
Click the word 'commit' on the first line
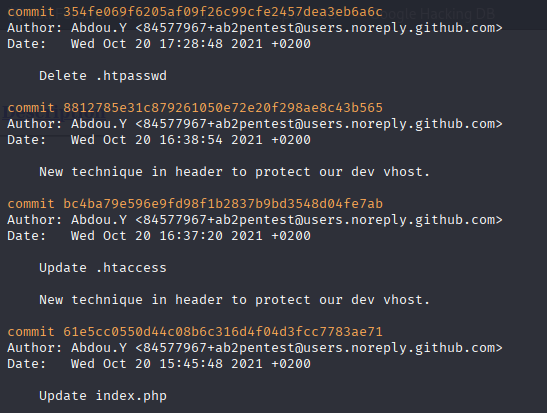pos(31,12)
